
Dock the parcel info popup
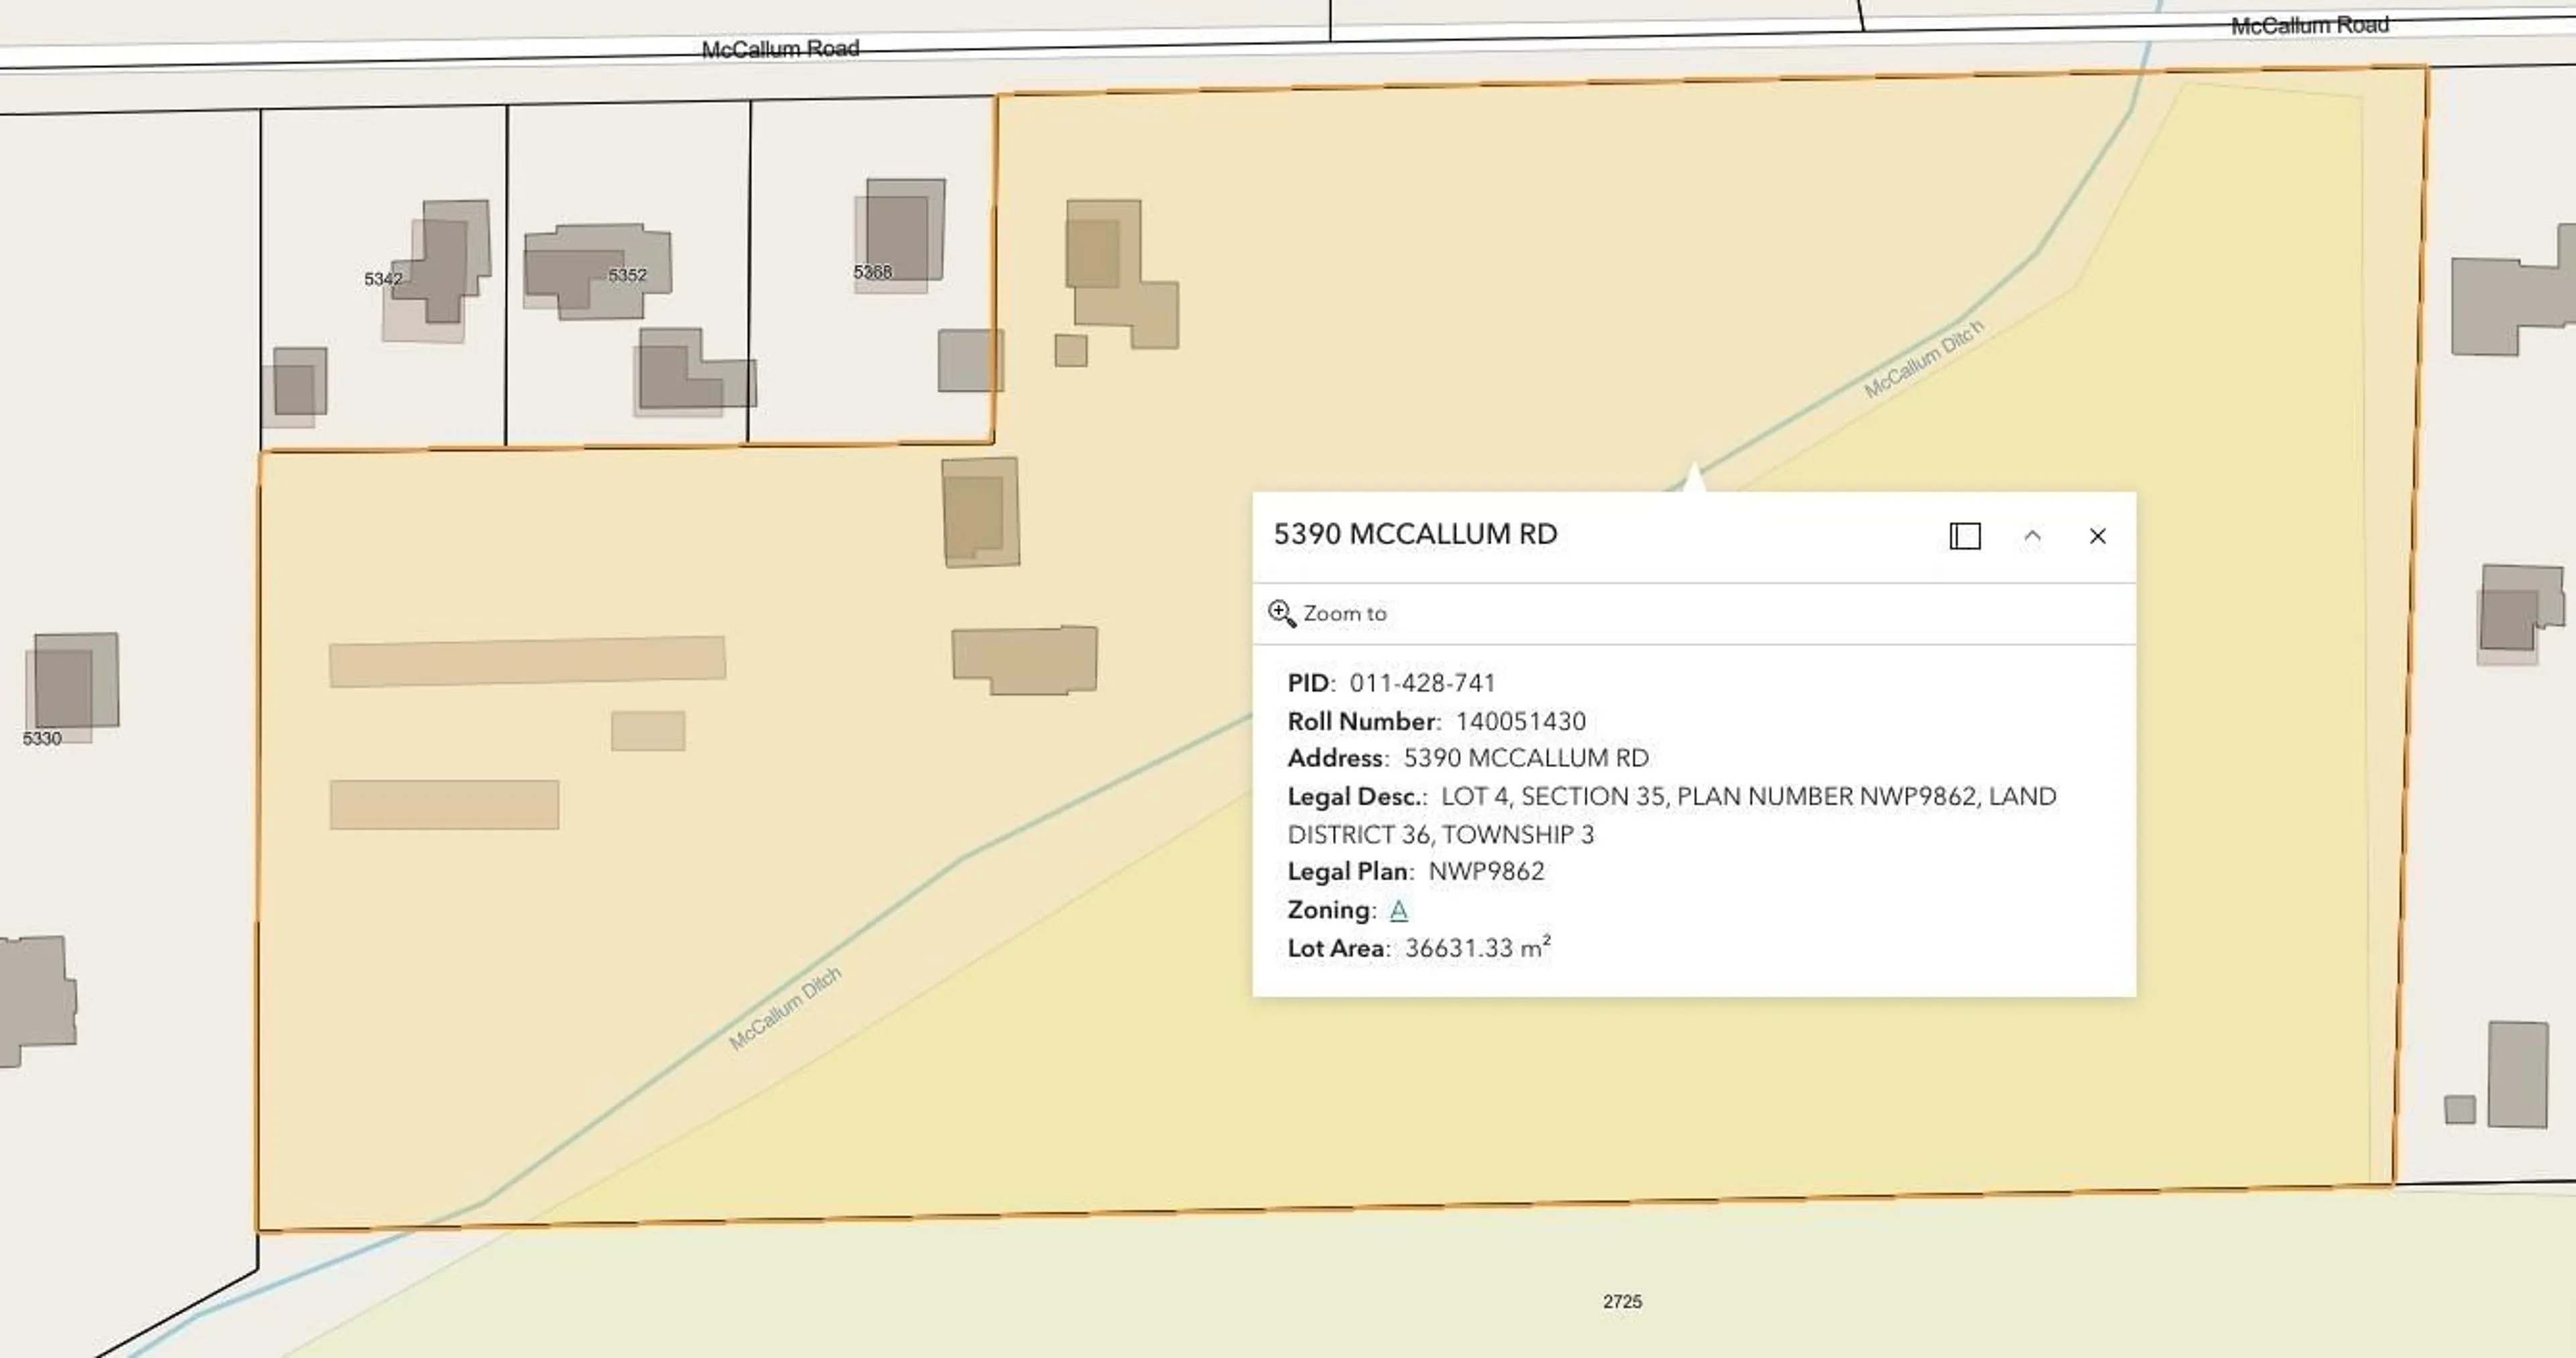tap(1965, 536)
